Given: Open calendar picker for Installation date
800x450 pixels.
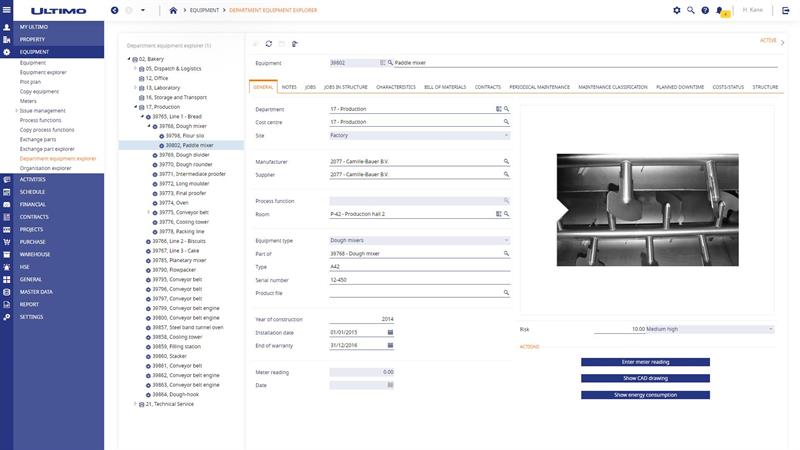Looking at the screenshot, I should tap(390, 332).
